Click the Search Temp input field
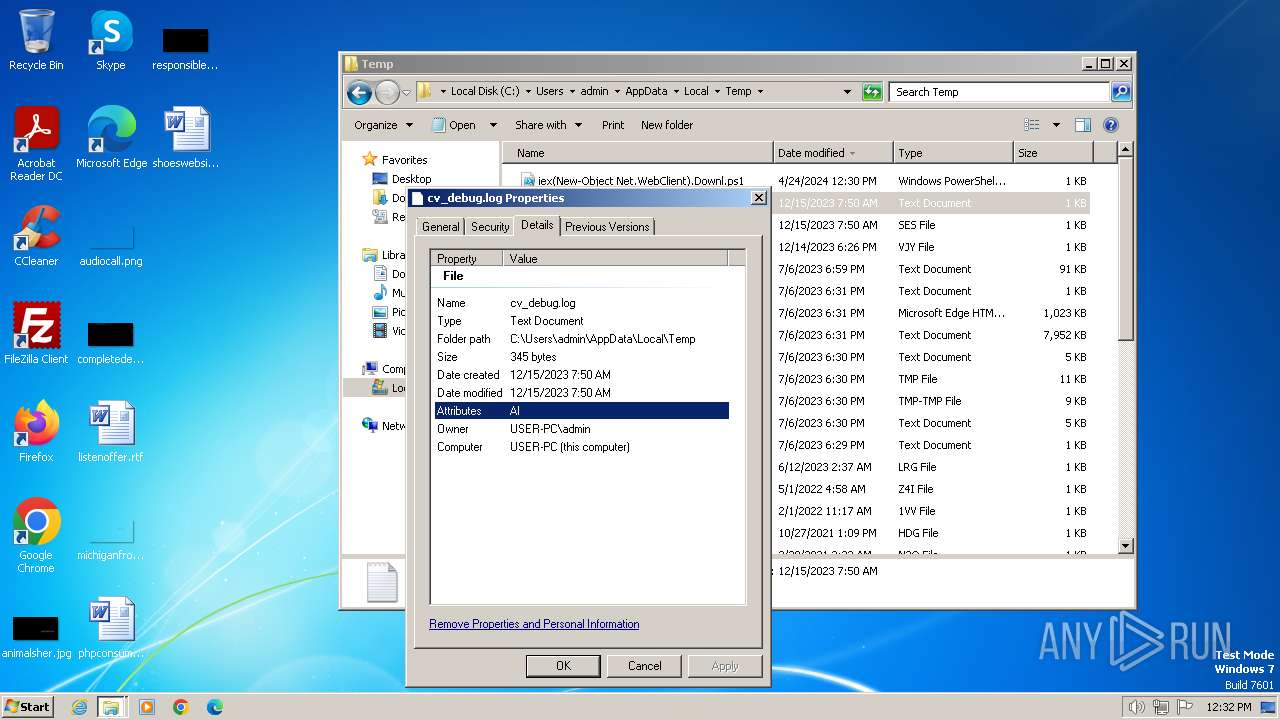The height and width of the screenshot is (720, 1280). (999, 92)
